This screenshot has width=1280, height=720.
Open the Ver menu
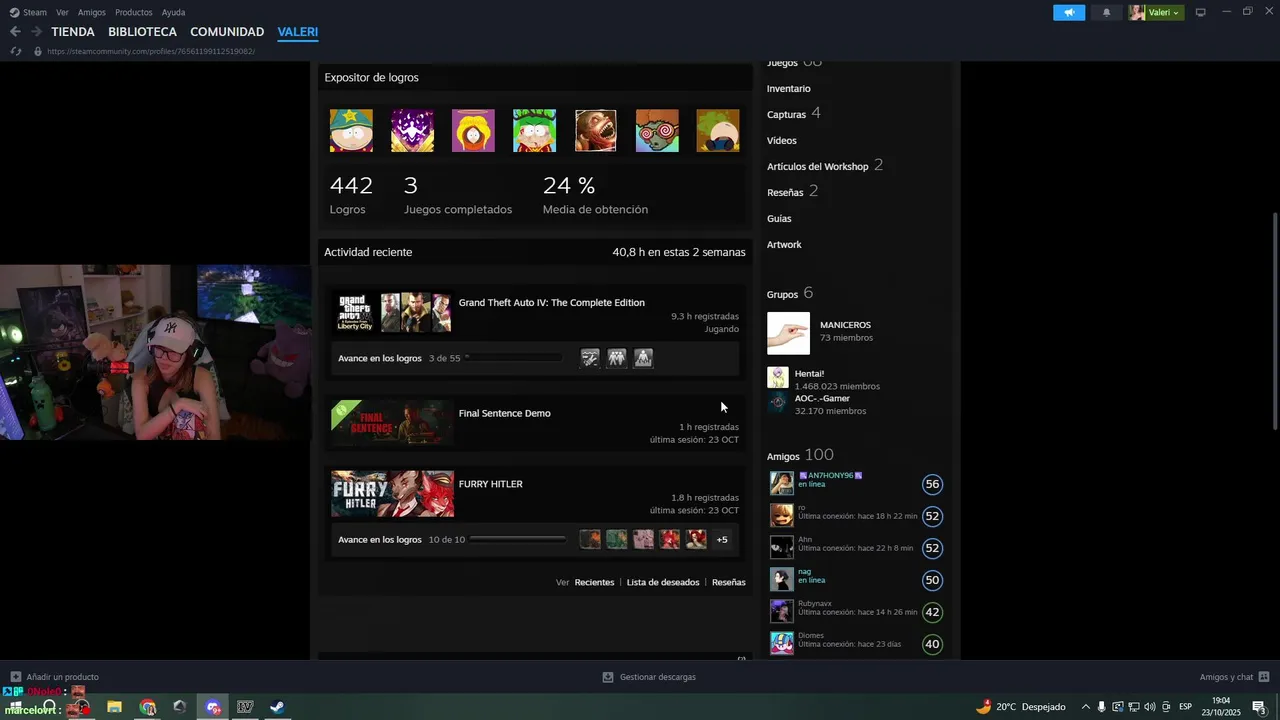[62, 12]
